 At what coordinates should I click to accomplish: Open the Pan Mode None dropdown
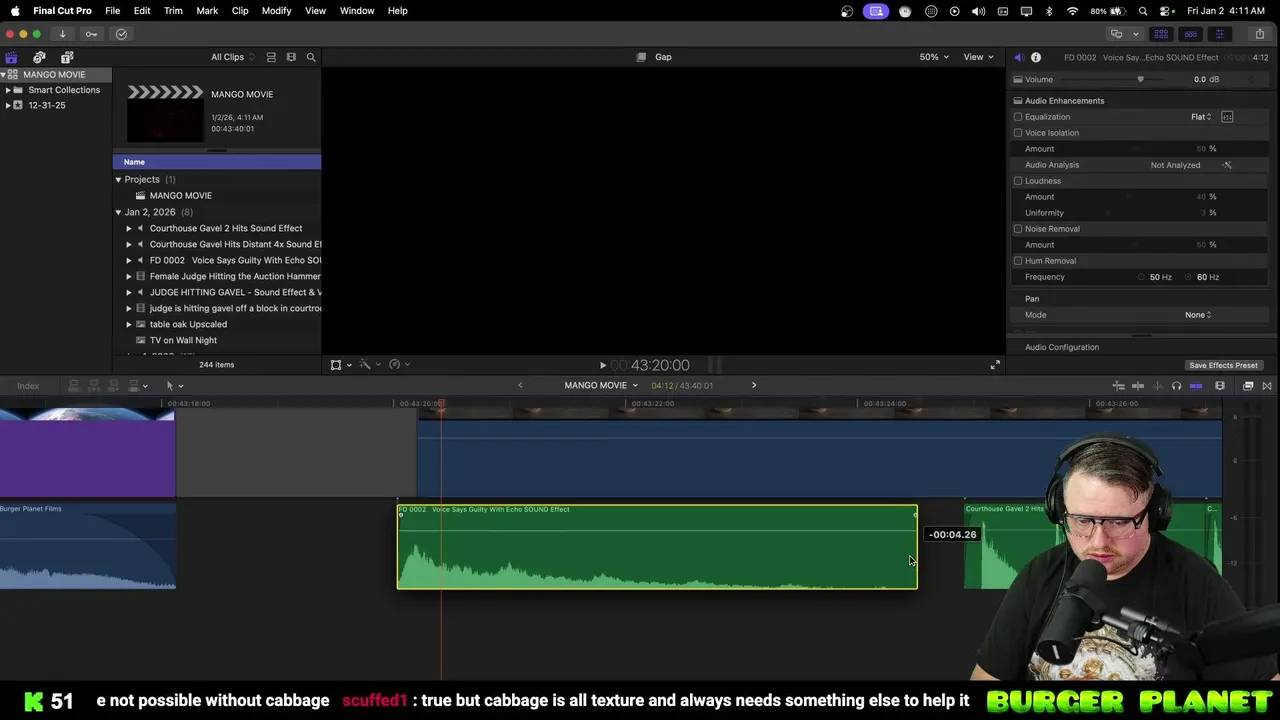coord(1198,315)
